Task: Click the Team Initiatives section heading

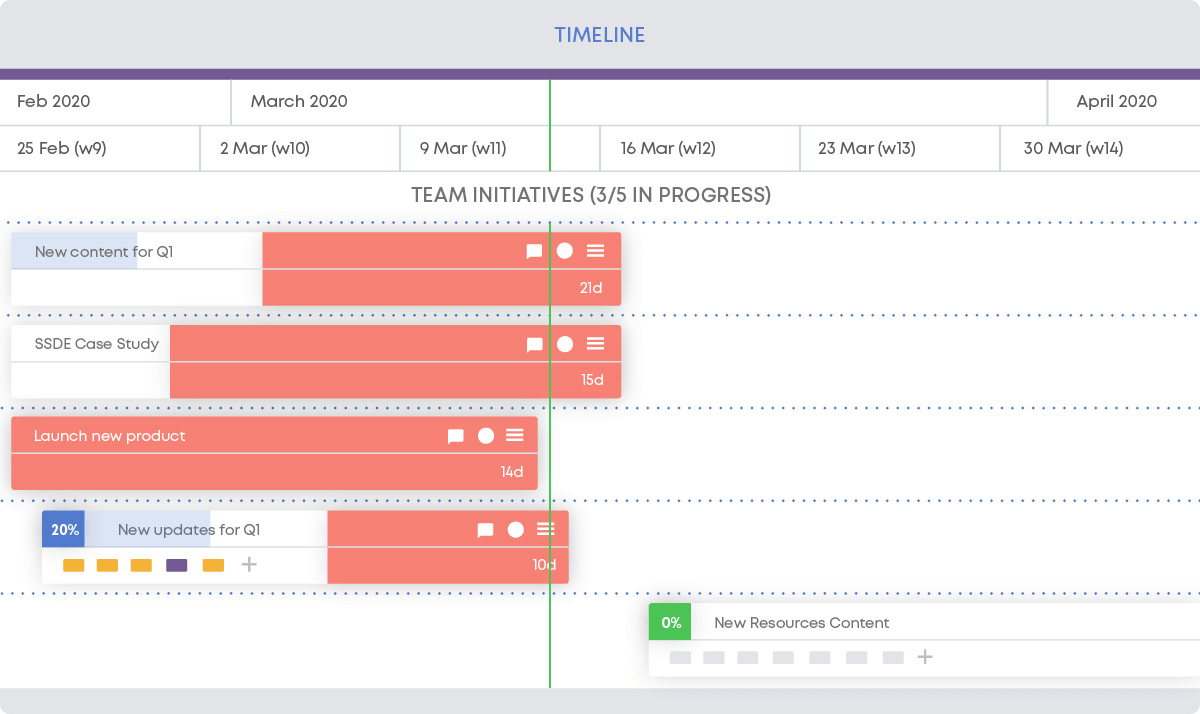Action: click(x=591, y=195)
